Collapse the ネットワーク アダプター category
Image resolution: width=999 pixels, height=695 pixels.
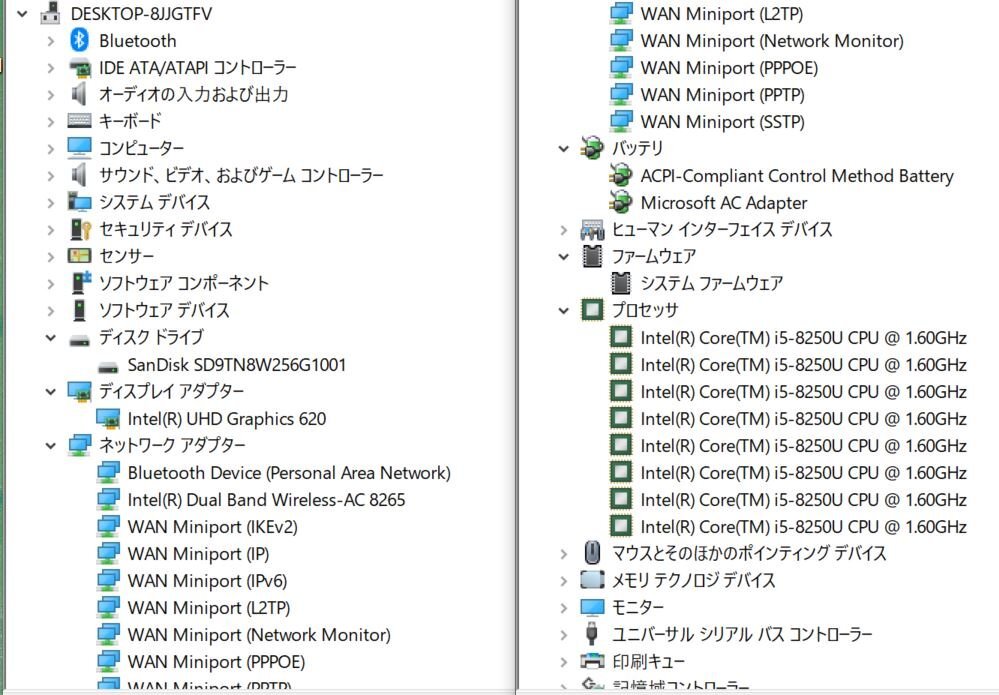(x=50, y=445)
